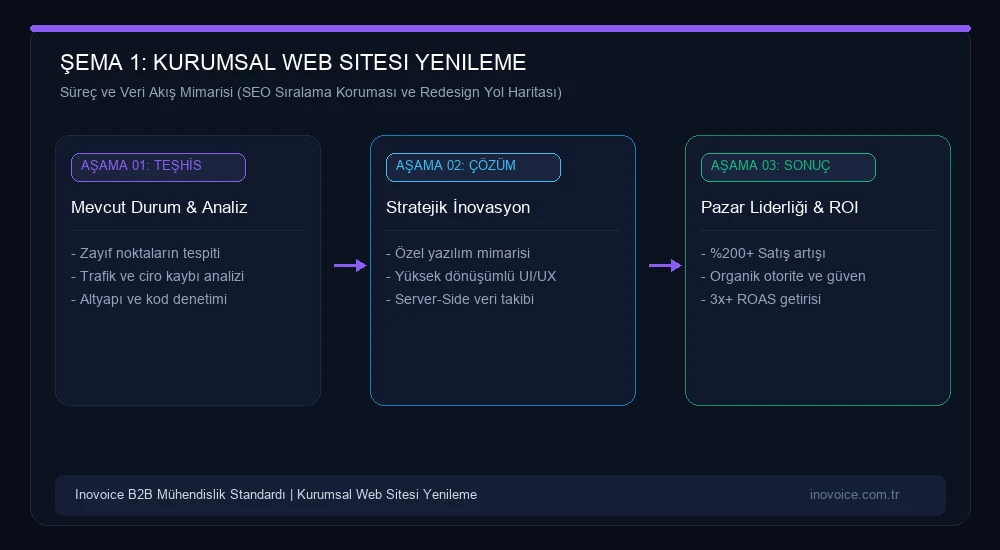Image resolution: width=1000 pixels, height=550 pixels.
Task: Click the line %200+ Satış artışı
Action: pyautogui.click(x=763, y=253)
